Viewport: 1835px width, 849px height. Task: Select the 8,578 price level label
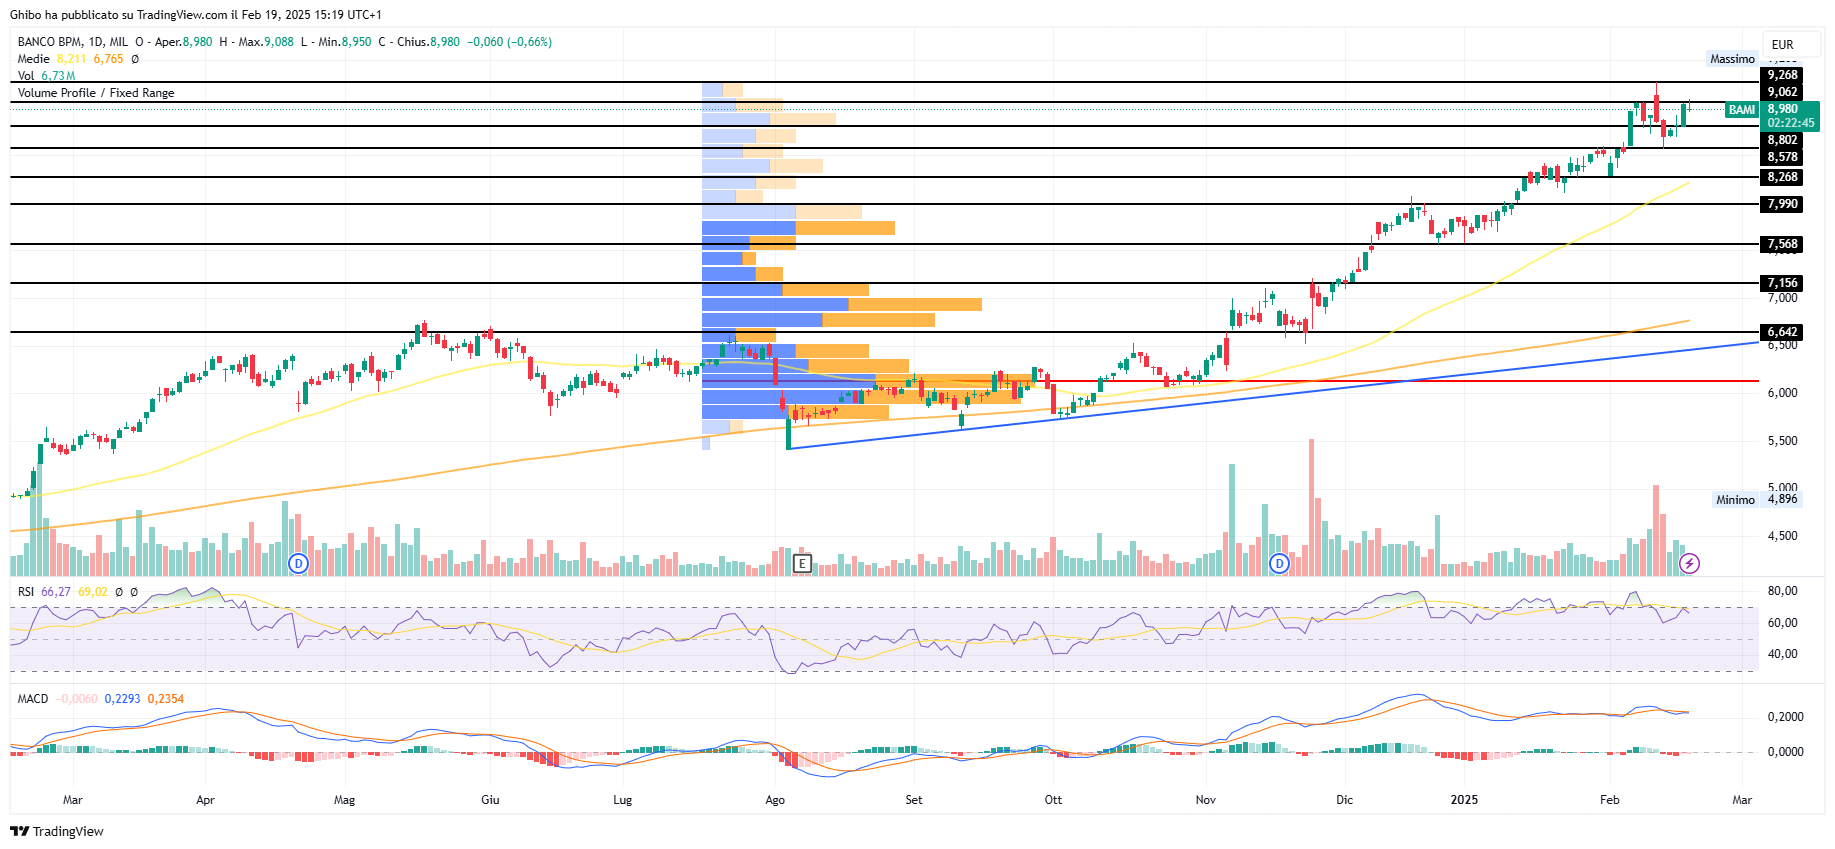[x=1782, y=157]
